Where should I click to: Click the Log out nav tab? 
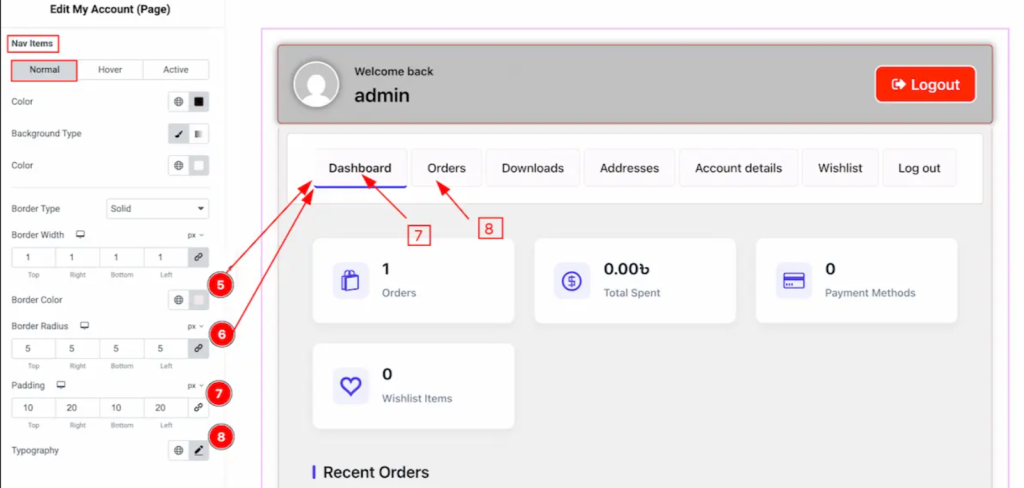[x=920, y=168]
